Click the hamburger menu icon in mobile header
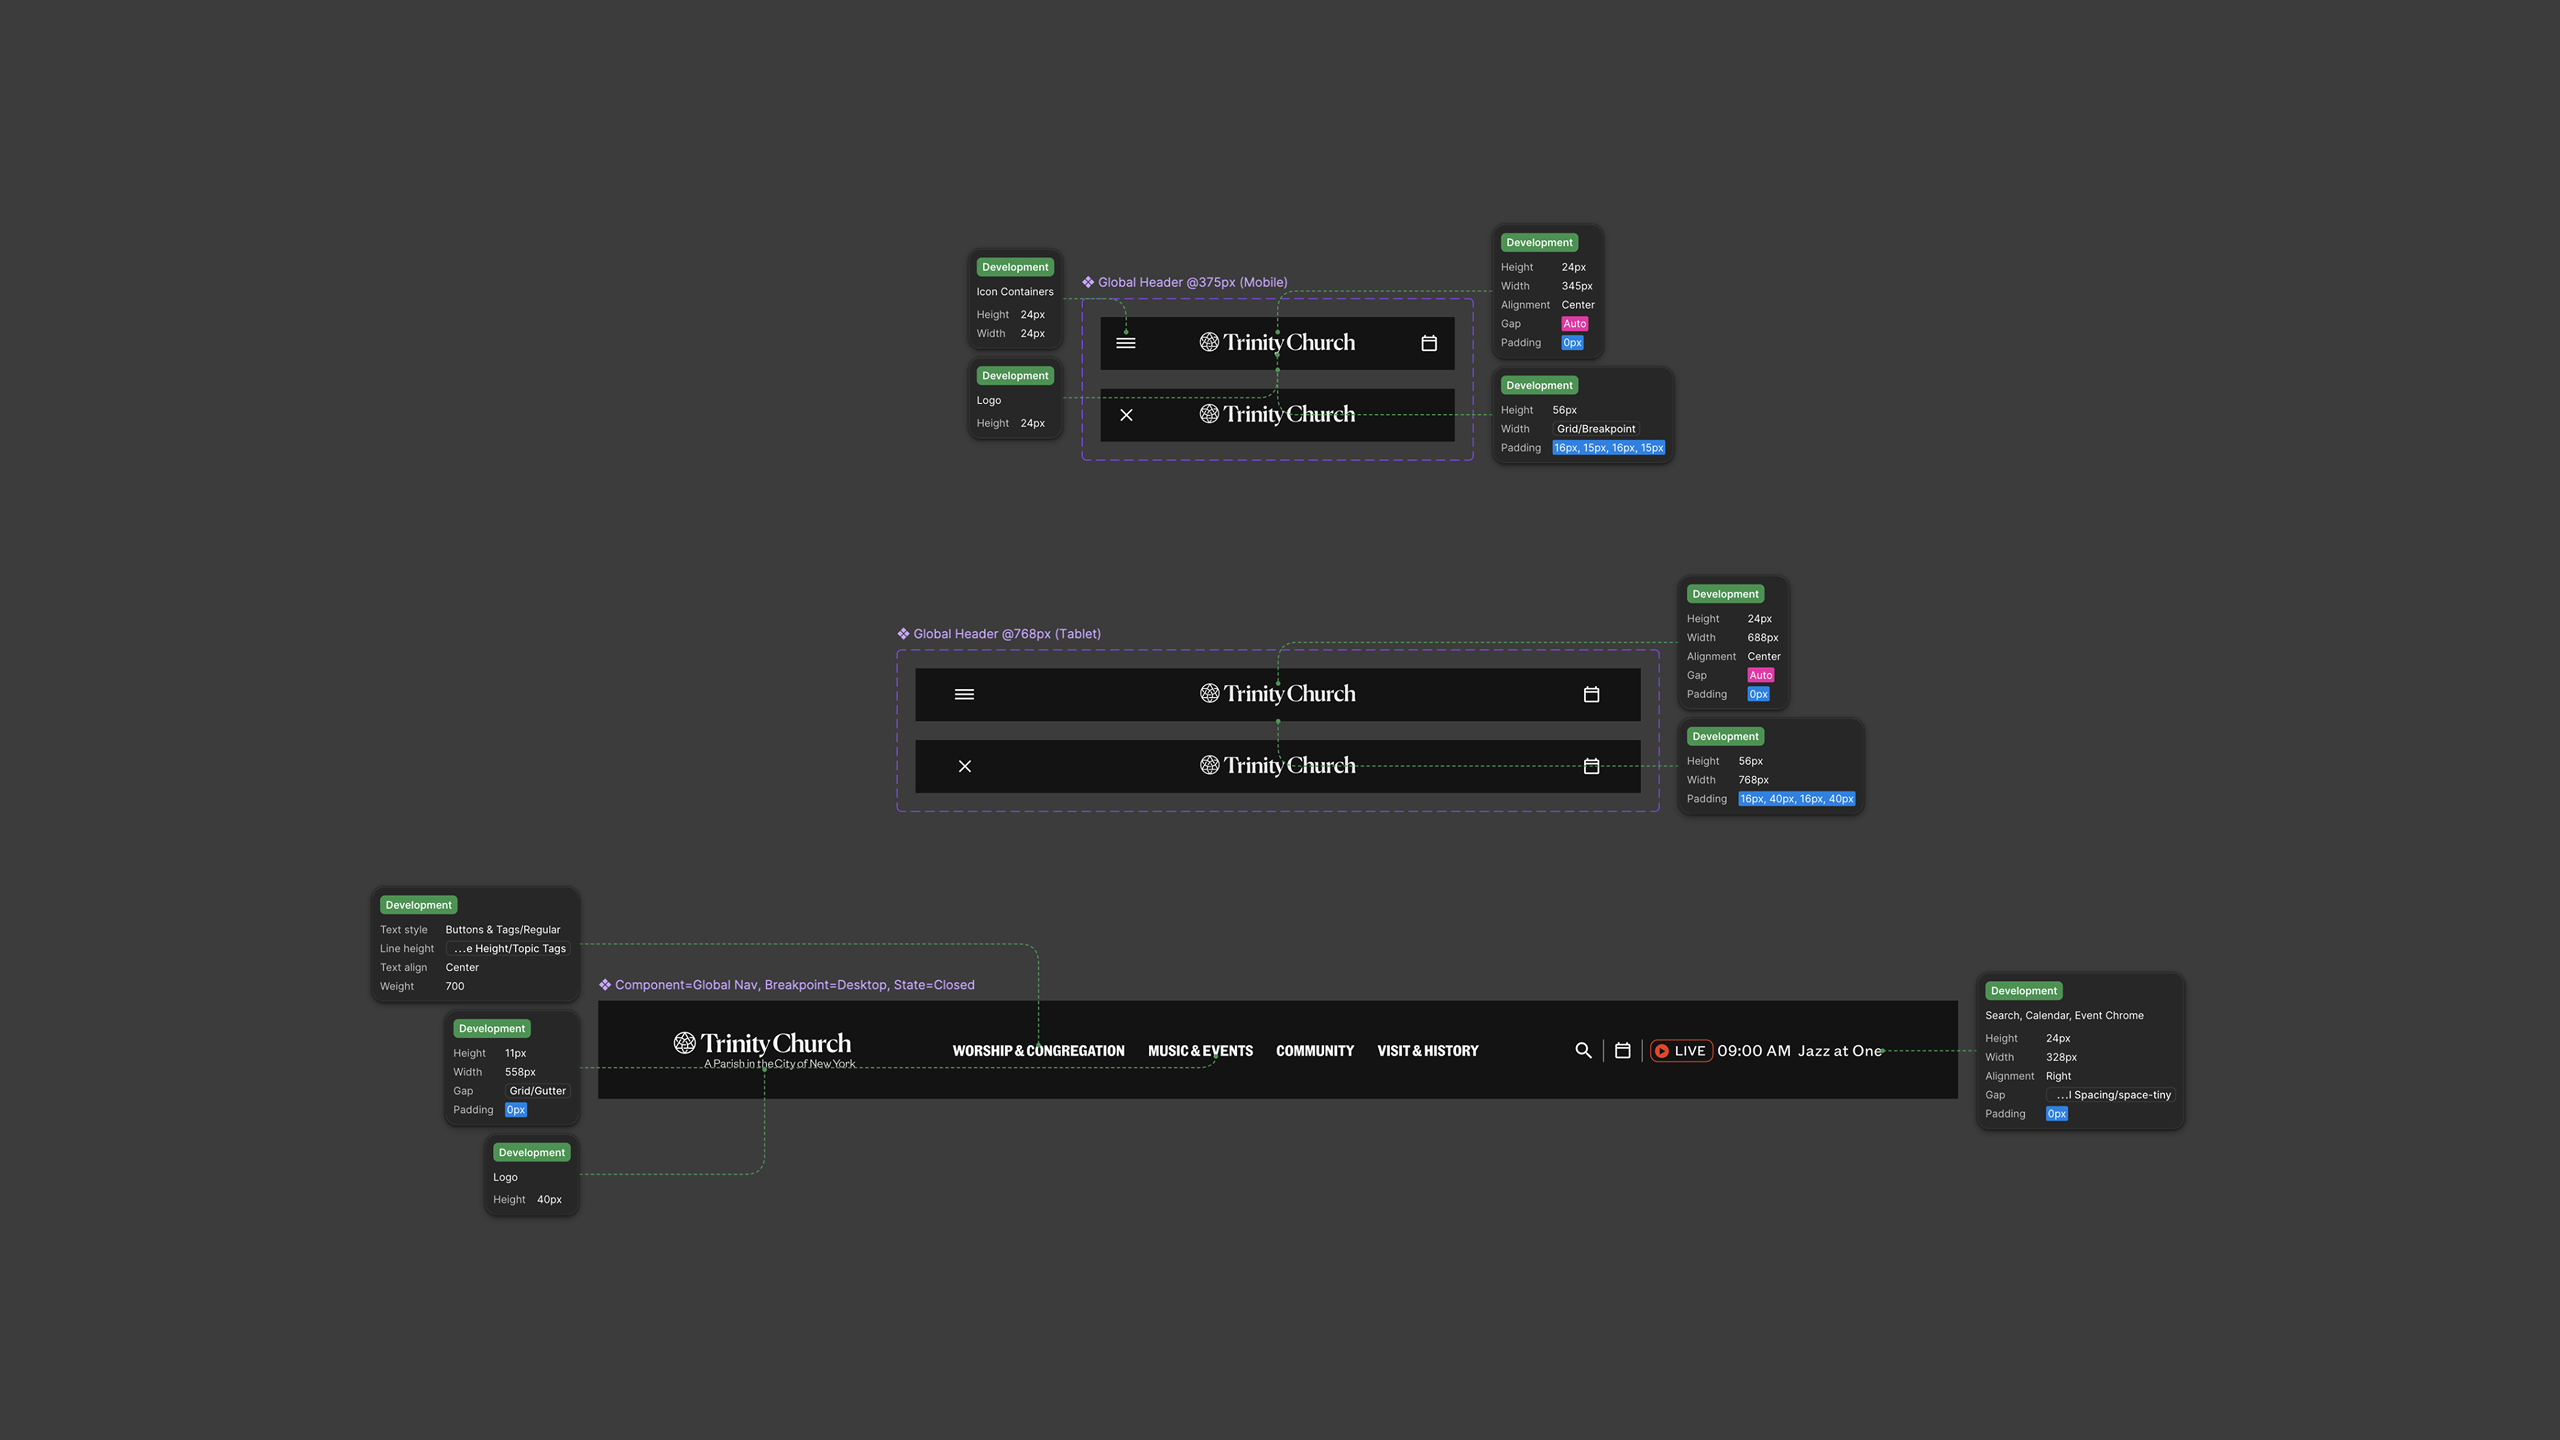The width and height of the screenshot is (2560, 1440). [1126, 343]
